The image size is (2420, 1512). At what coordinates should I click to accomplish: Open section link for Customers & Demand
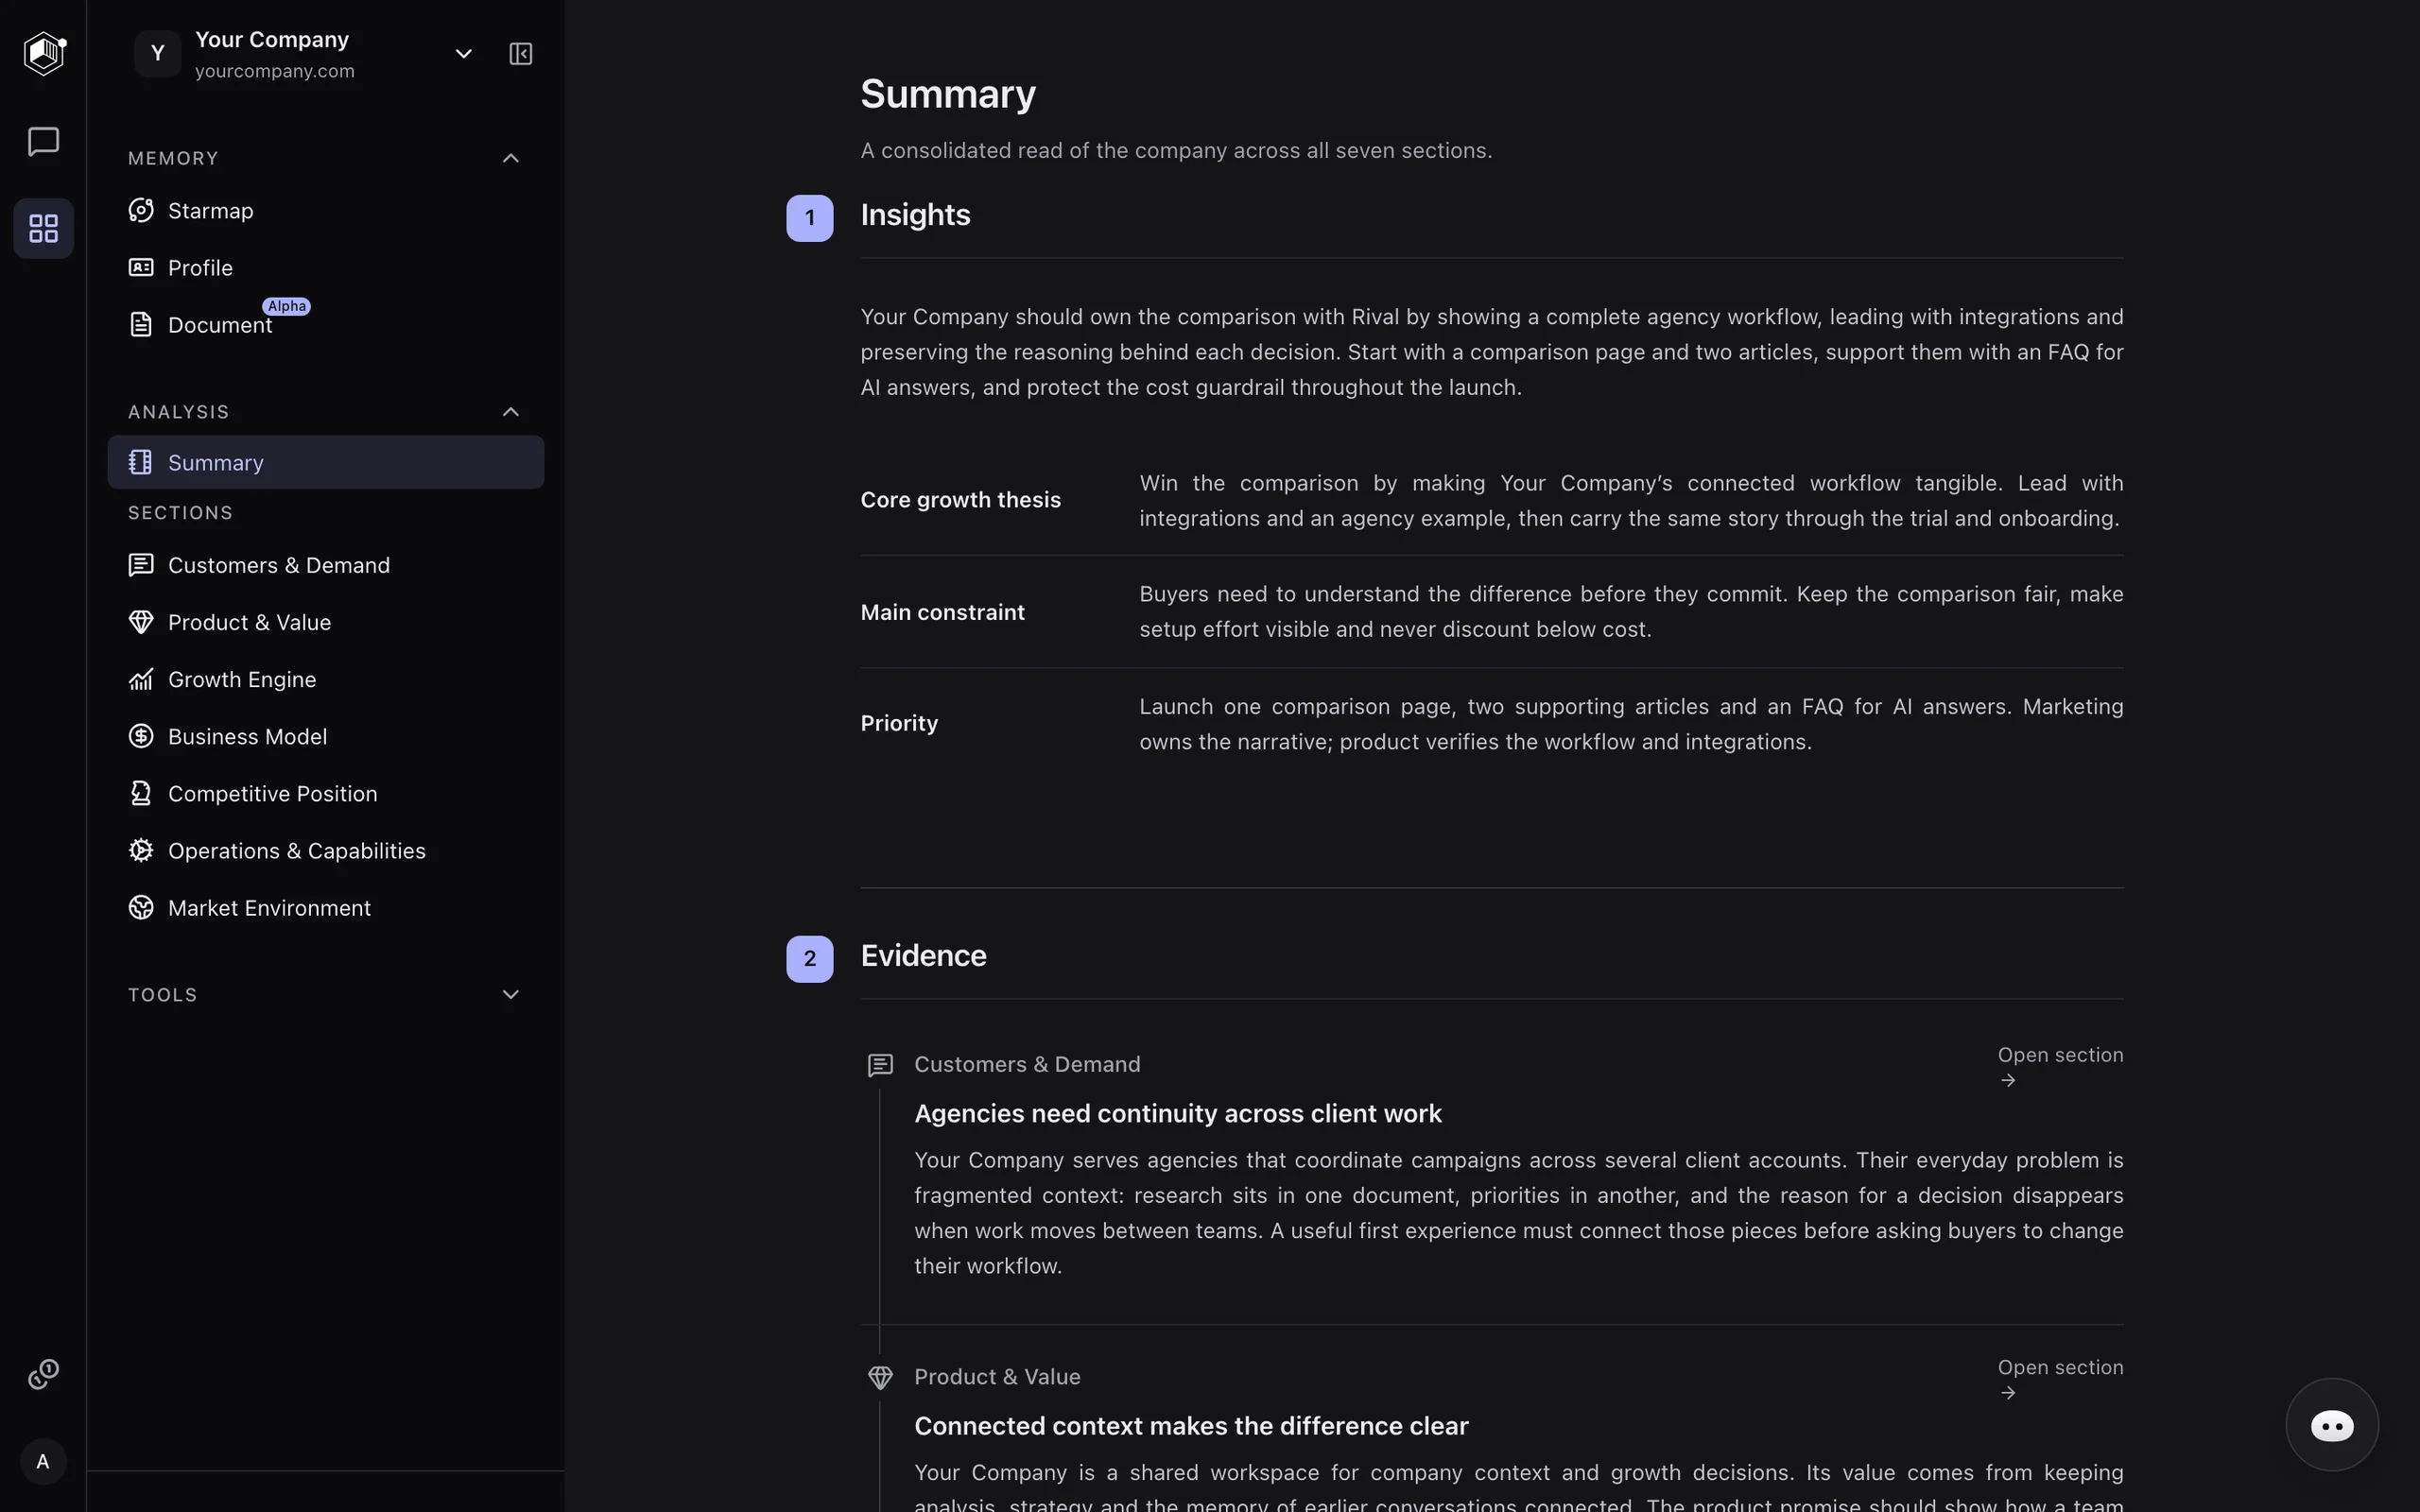coord(2060,1066)
